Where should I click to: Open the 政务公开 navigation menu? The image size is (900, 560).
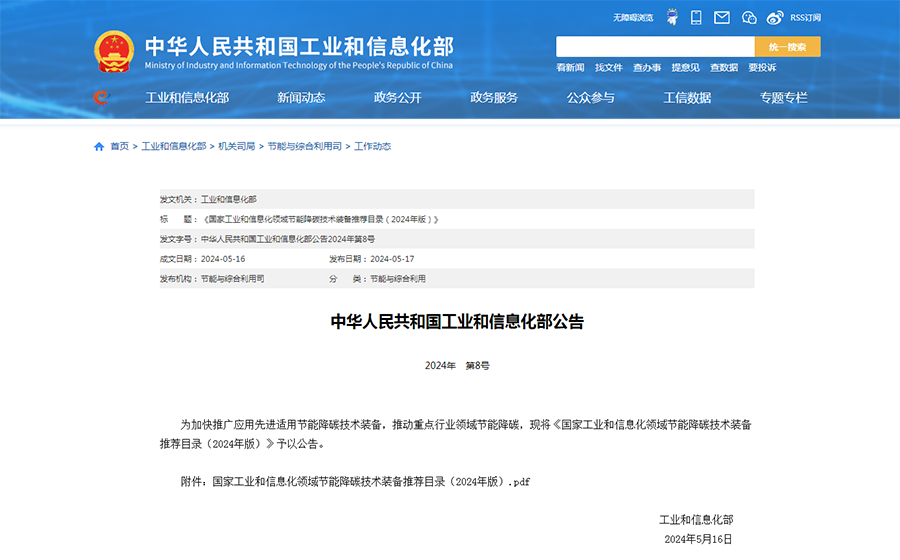[398, 97]
